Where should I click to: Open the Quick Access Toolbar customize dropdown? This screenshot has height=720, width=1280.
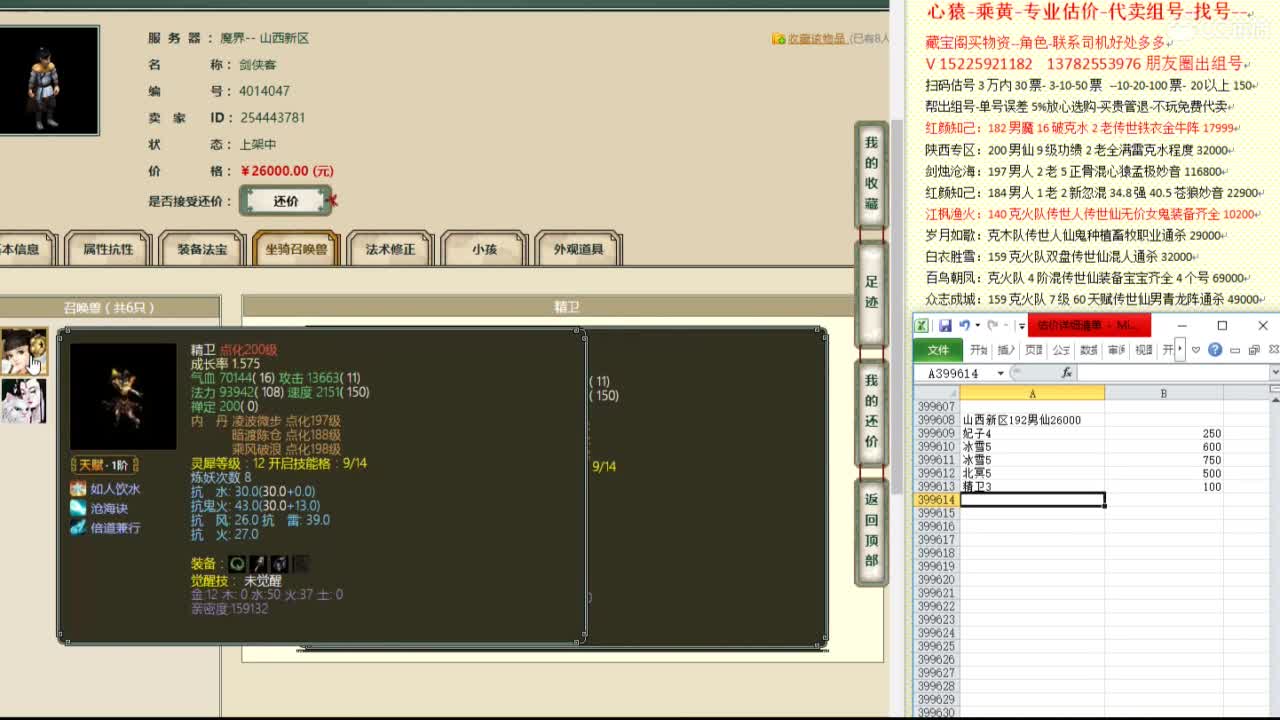(x=1020, y=325)
